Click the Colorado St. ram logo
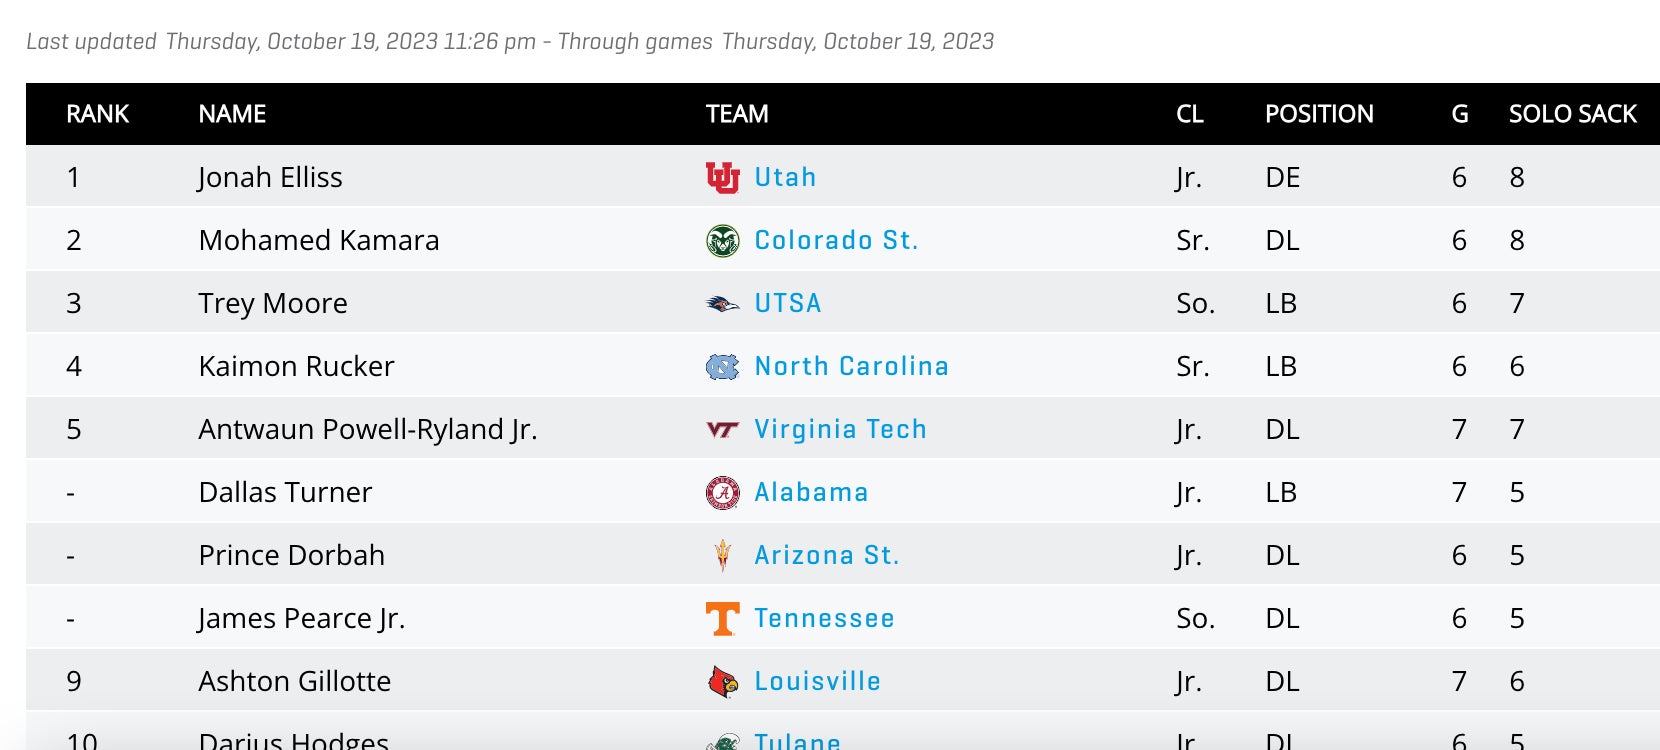Screen dimensions: 1660x750 point(722,241)
